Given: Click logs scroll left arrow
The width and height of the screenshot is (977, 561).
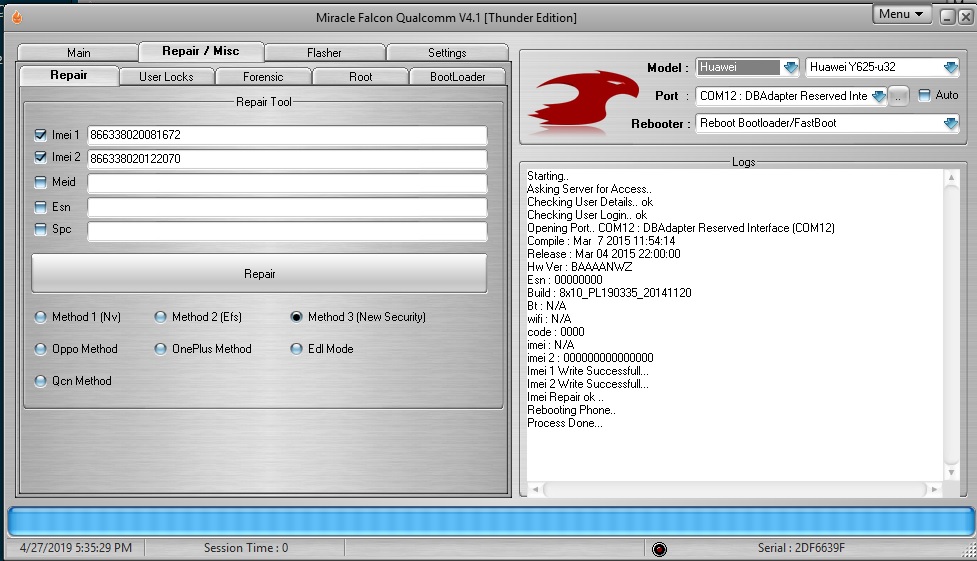Looking at the screenshot, I should pos(535,489).
